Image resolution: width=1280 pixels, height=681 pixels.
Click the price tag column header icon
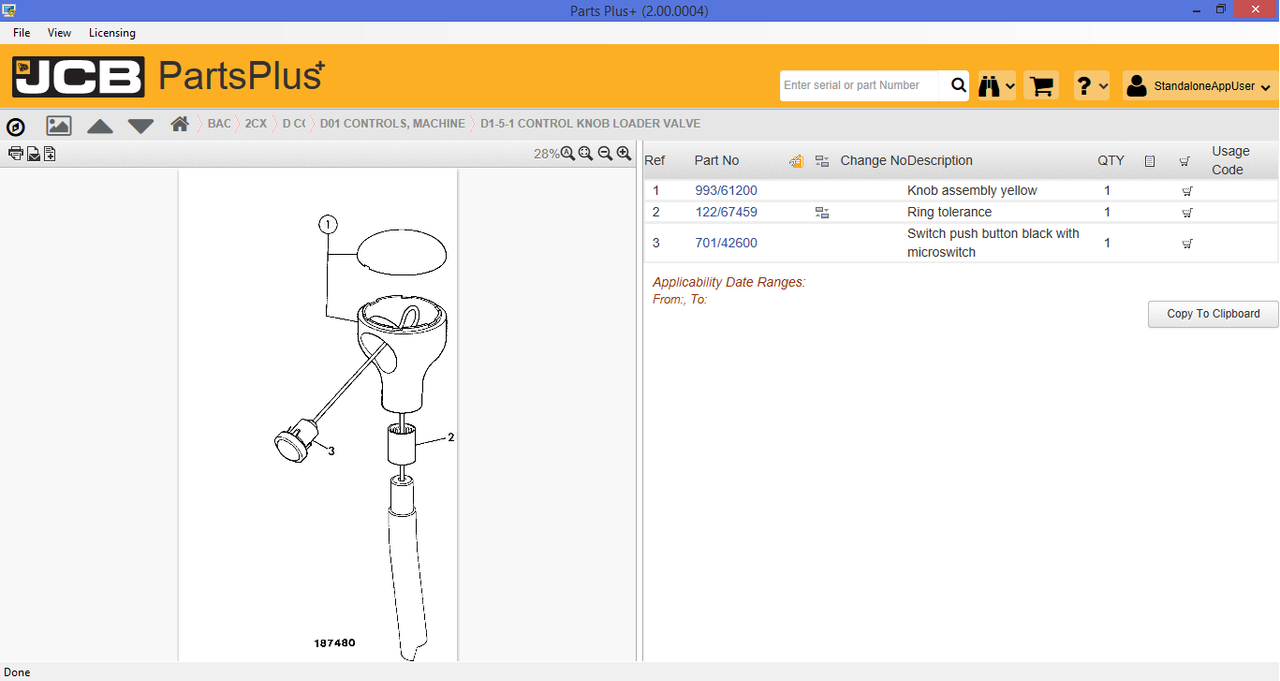click(796, 161)
